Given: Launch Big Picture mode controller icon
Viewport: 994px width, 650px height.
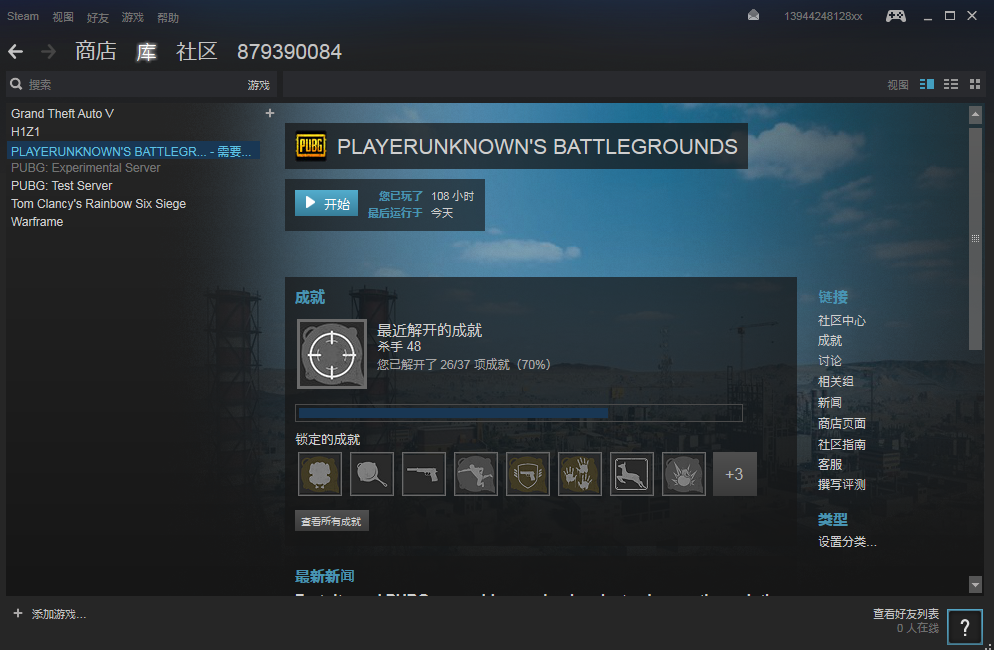Looking at the screenshot, I should [895, 16].
